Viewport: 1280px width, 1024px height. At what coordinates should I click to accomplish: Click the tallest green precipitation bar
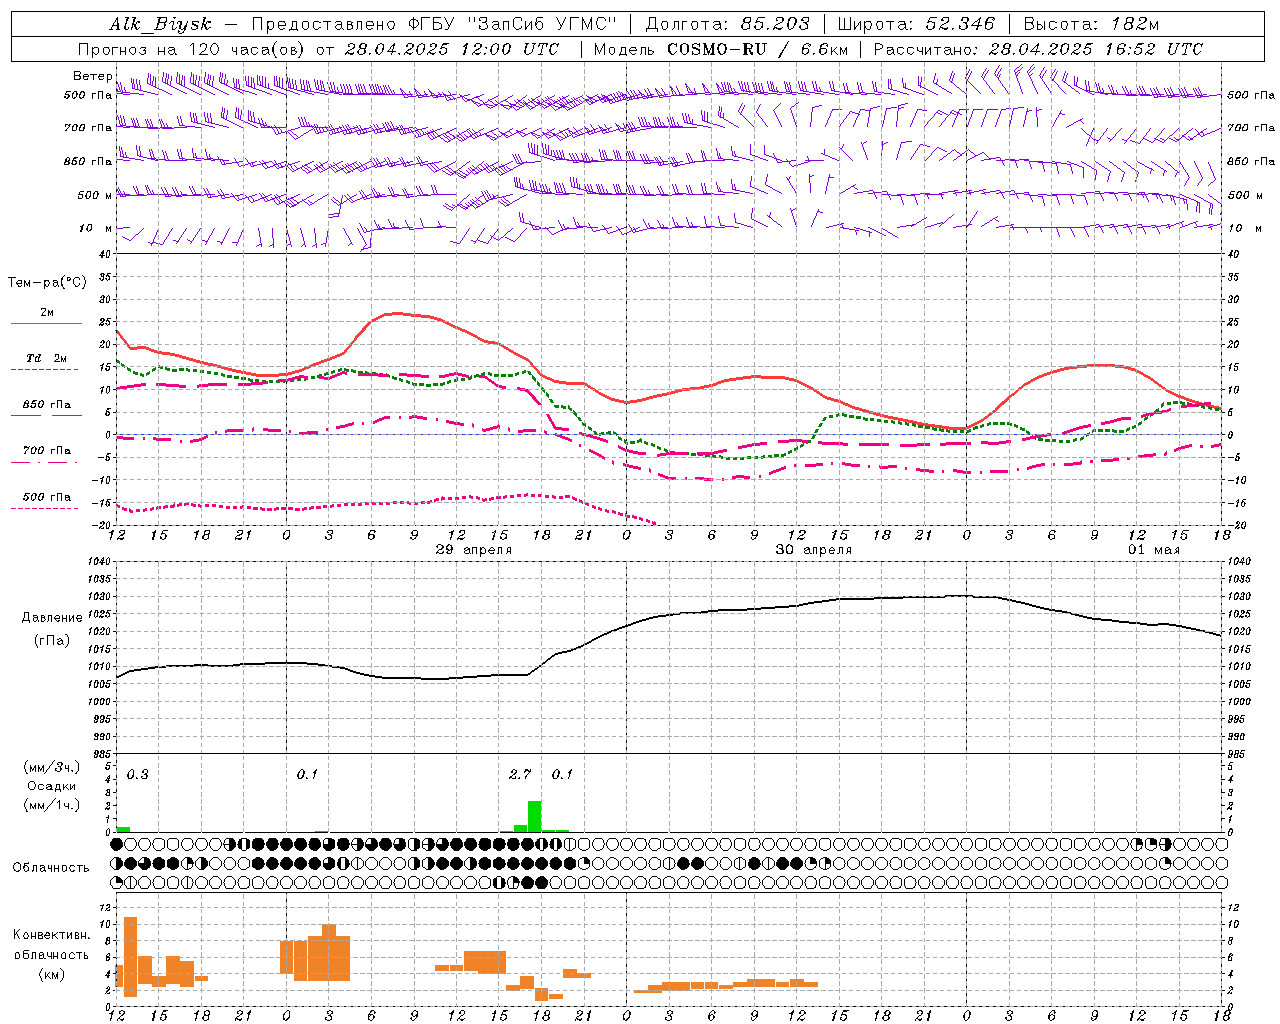click(x=535, y=816)
